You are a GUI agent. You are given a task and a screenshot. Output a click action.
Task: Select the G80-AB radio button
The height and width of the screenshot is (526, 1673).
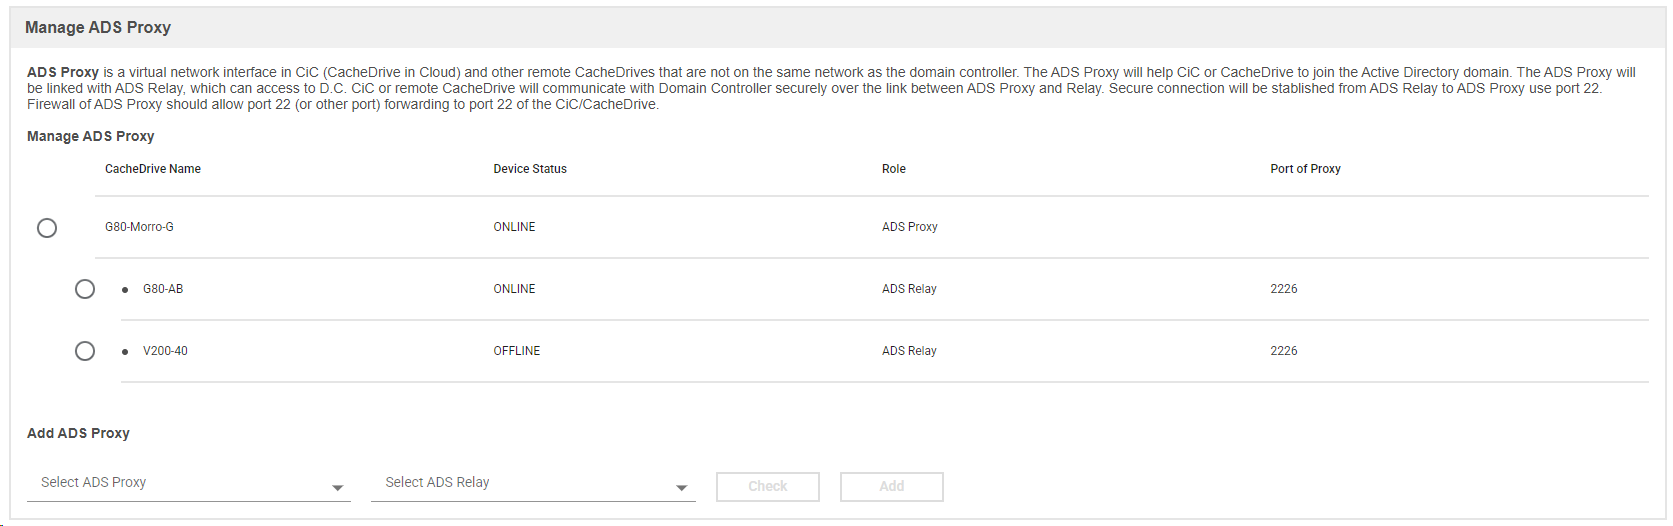tap(85, 289)
